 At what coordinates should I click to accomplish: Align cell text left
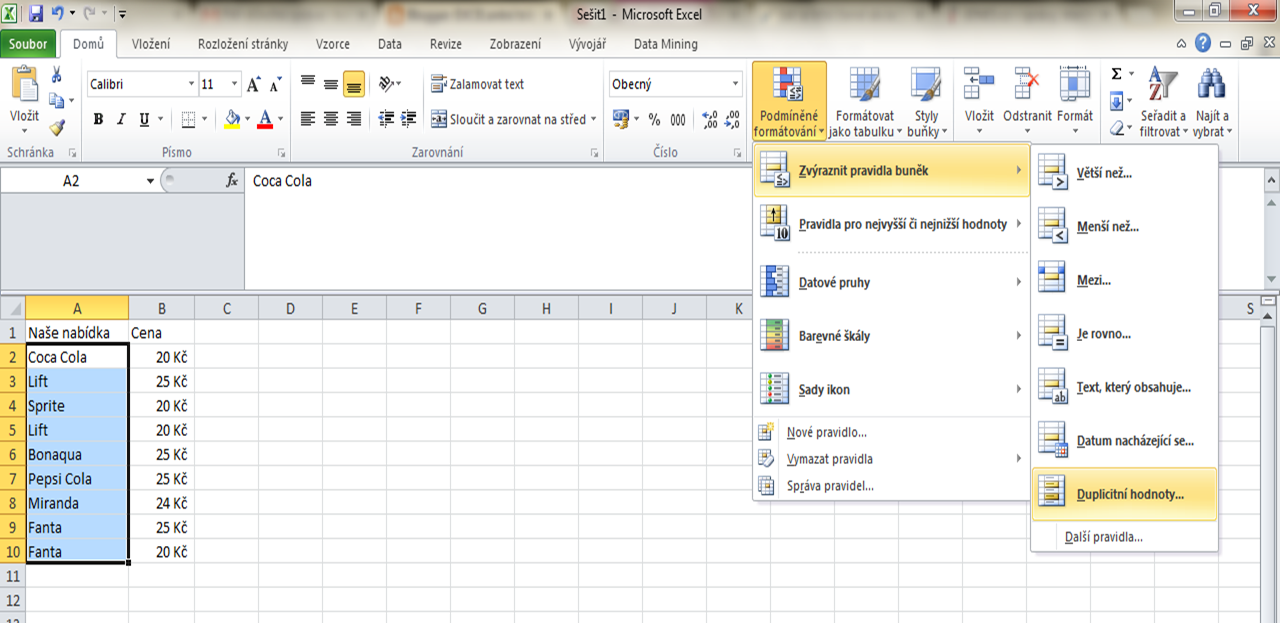click(x=308, y=119)
